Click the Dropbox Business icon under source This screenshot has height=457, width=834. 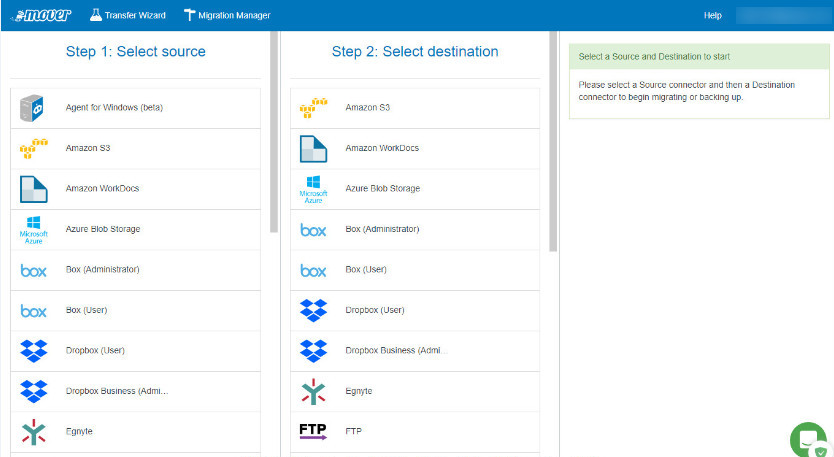click(34, 392)
